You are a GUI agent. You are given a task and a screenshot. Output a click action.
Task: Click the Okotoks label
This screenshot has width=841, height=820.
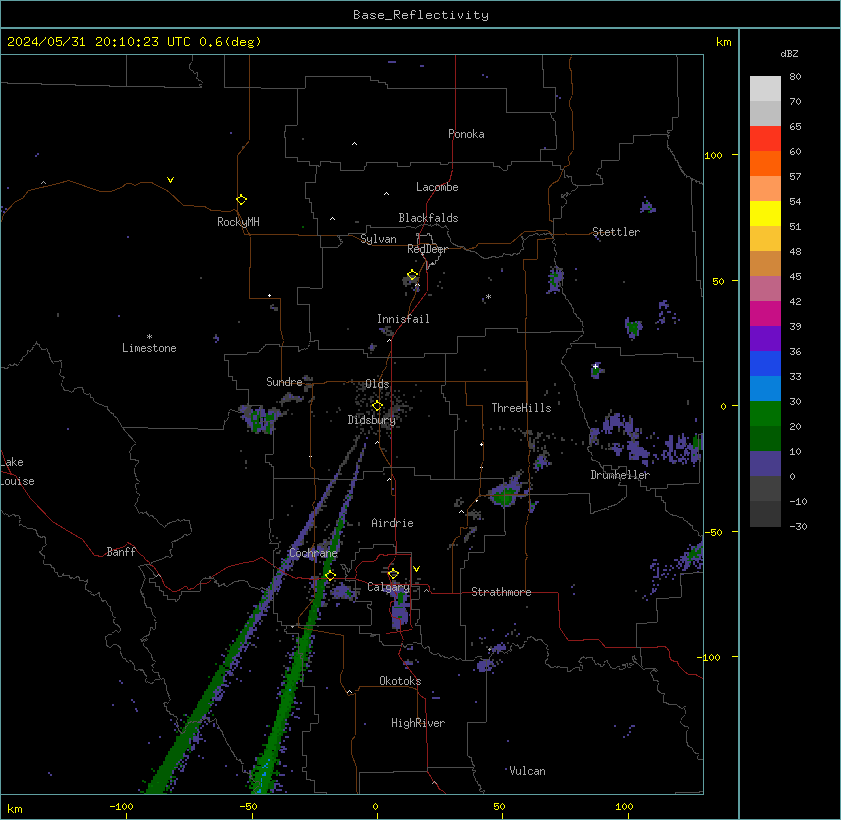pyautogui.click(x=400, y=681)
